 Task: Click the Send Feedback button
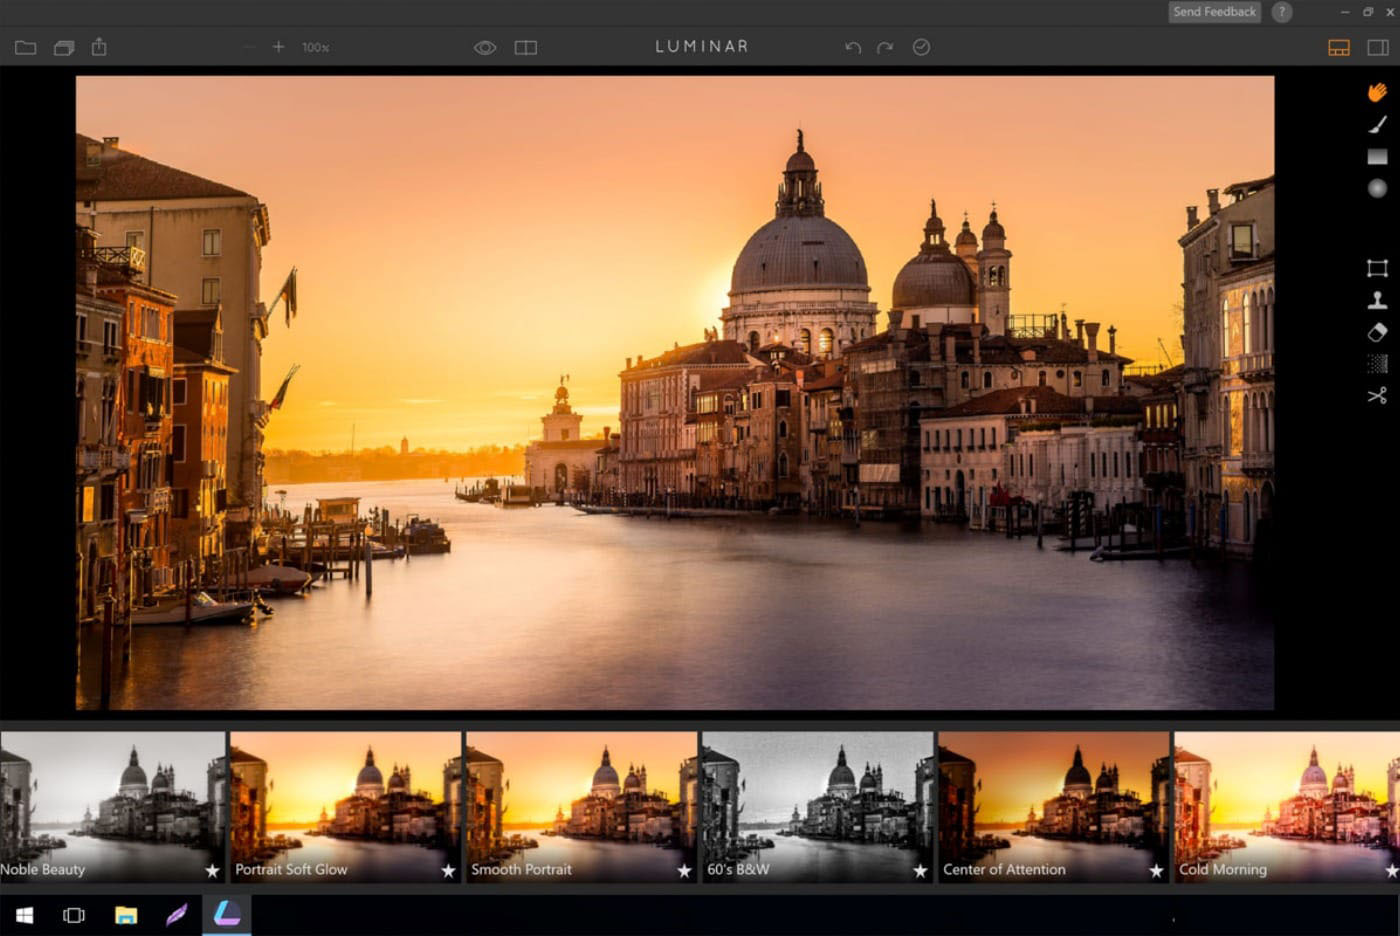pyautogui.click(x=1214, y=12)
